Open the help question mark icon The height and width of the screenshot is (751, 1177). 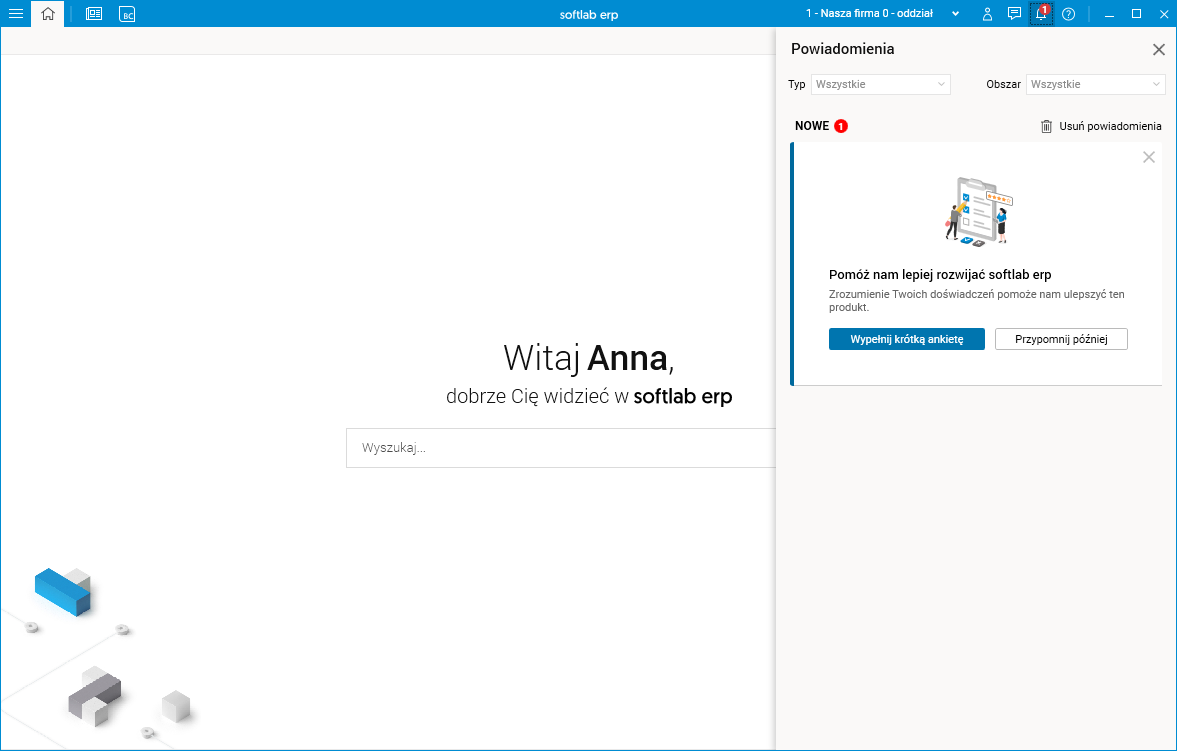click(1068, 14)
